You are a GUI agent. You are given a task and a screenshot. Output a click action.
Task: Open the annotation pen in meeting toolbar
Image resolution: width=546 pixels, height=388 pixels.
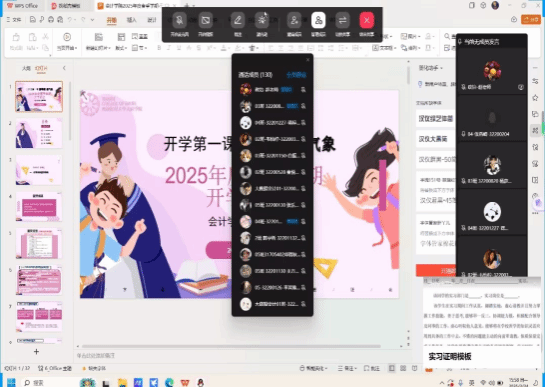coord(237,20)
